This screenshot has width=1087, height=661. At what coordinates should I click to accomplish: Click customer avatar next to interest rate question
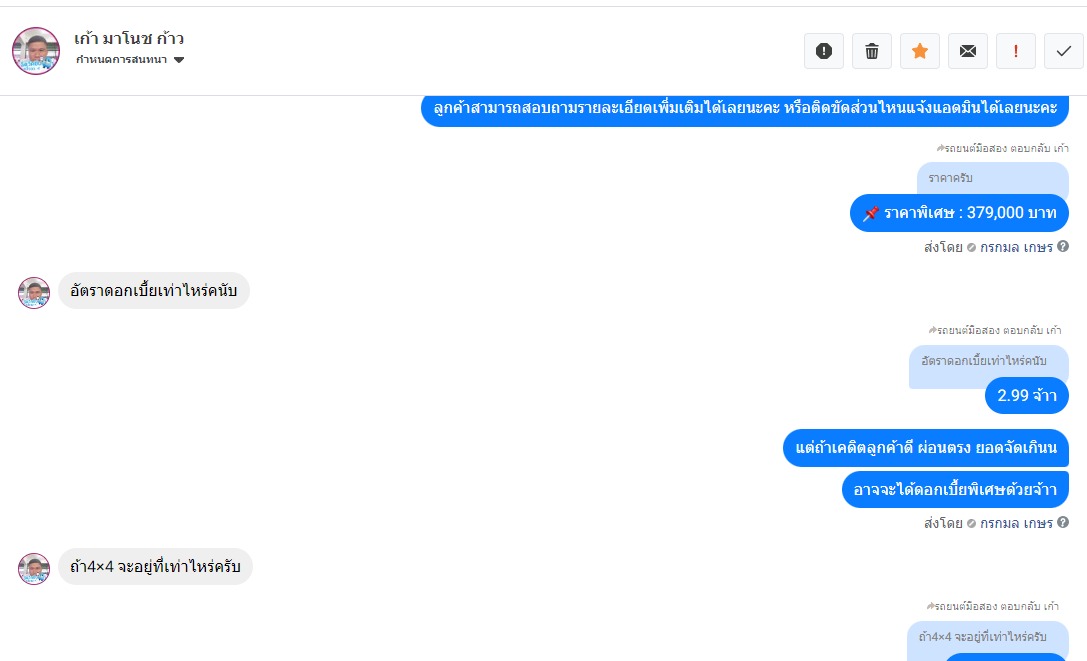tap(34, 293)
